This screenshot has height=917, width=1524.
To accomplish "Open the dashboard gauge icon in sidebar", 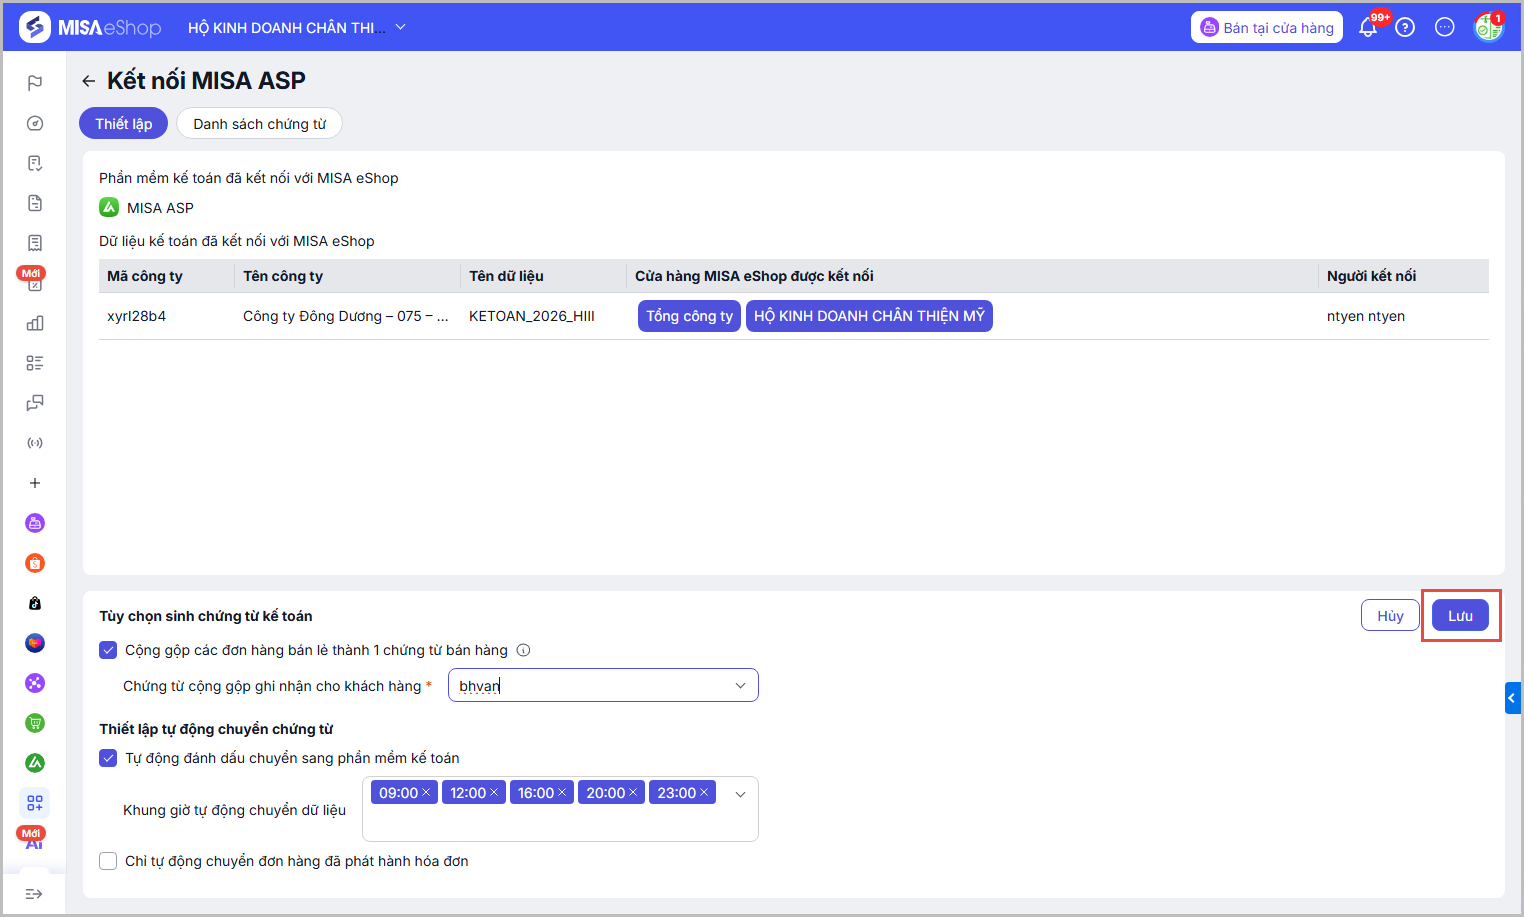I will point(35,123).
